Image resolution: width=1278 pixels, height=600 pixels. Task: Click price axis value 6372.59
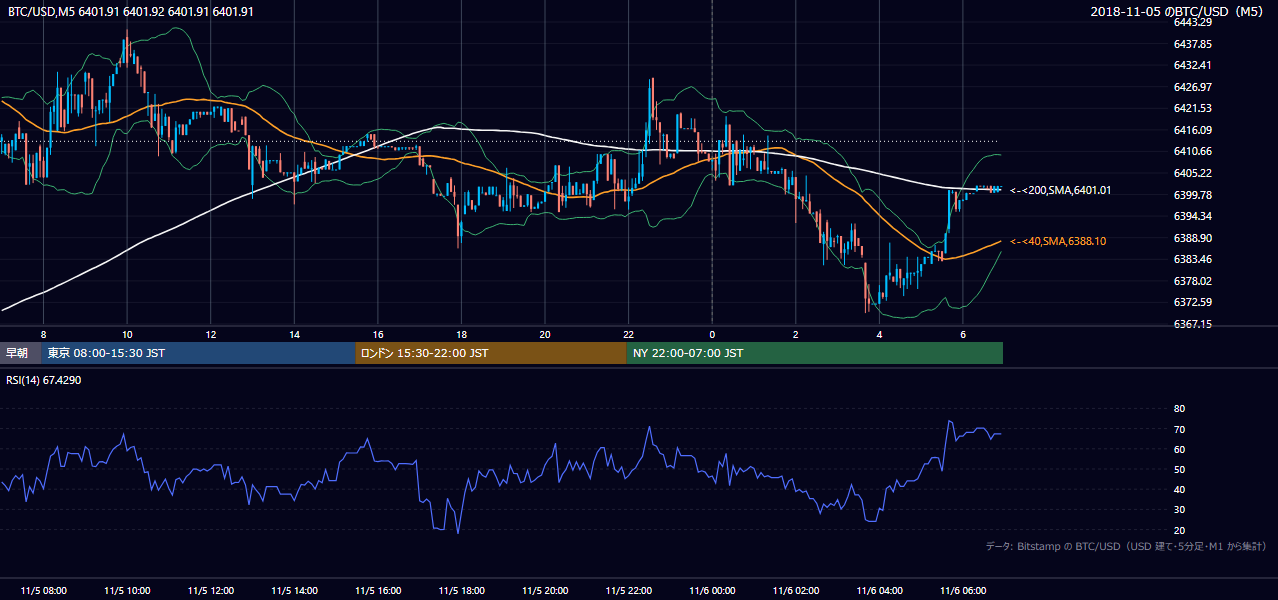pyautogui.click(x=1193, y=302)
